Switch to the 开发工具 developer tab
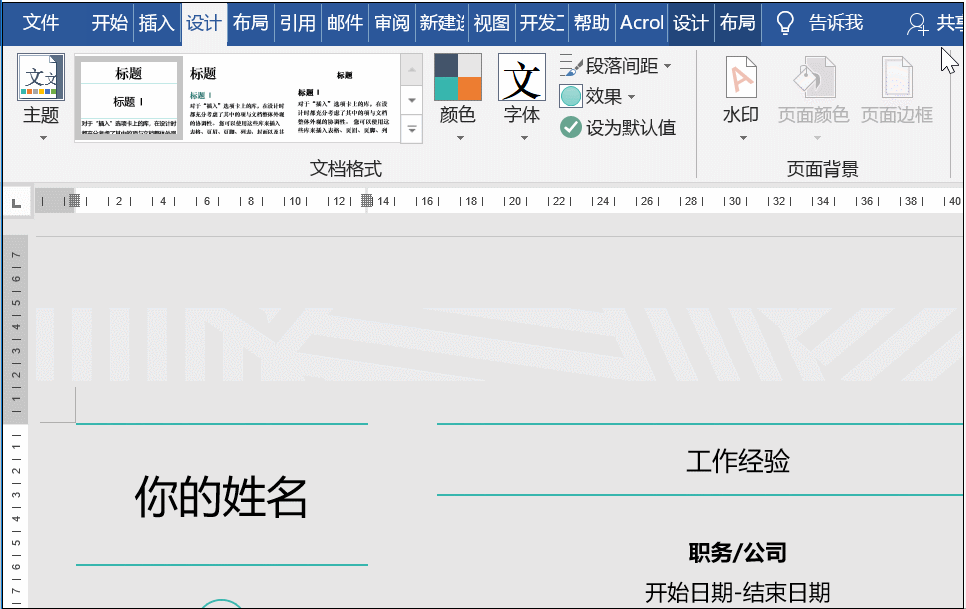This screenshot has height=609, width=966. pos(542,23)
